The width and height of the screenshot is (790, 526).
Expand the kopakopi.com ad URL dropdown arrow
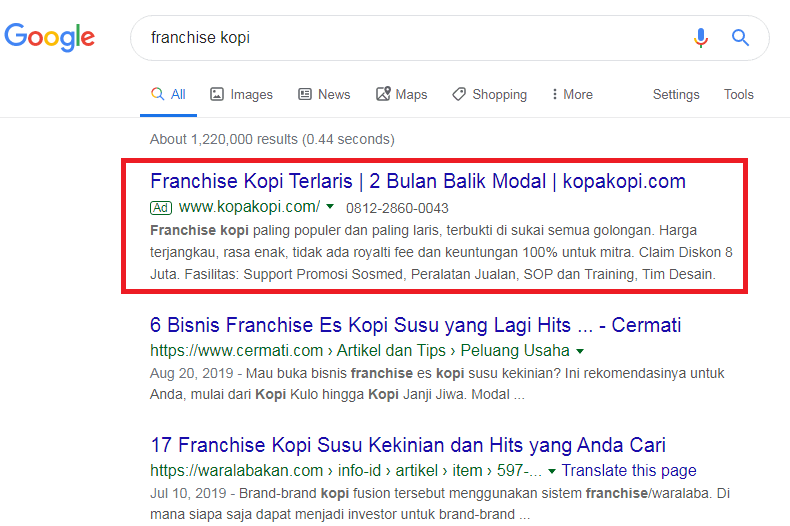[x=330, y=208]
